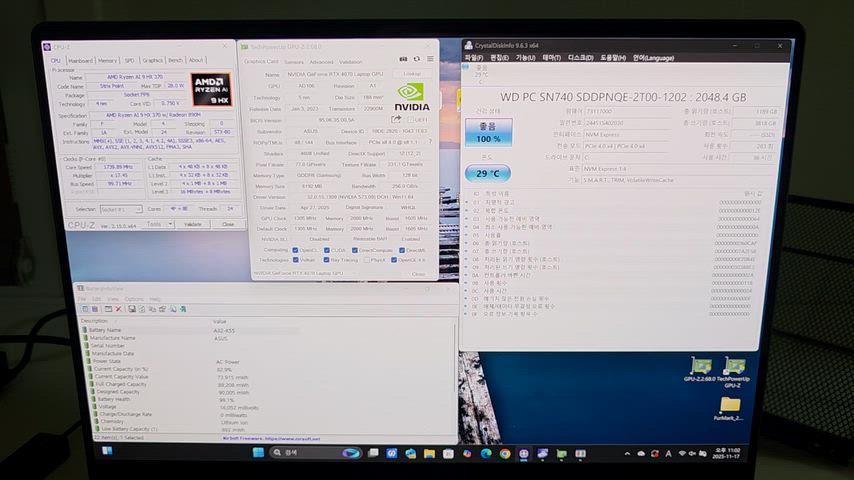
Task: Click the 29 °C temperature button
Action: coord(487,173)
